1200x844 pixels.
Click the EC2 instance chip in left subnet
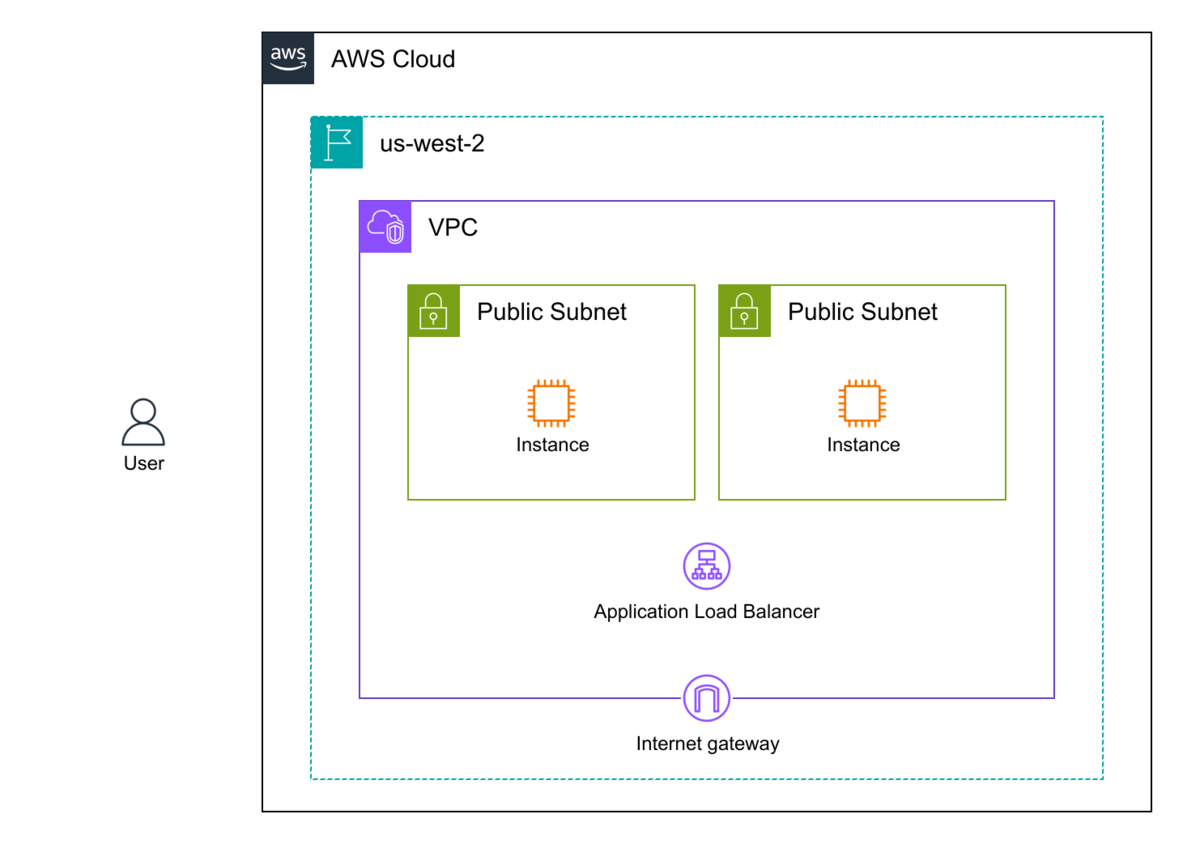click(x=552, y=403)
